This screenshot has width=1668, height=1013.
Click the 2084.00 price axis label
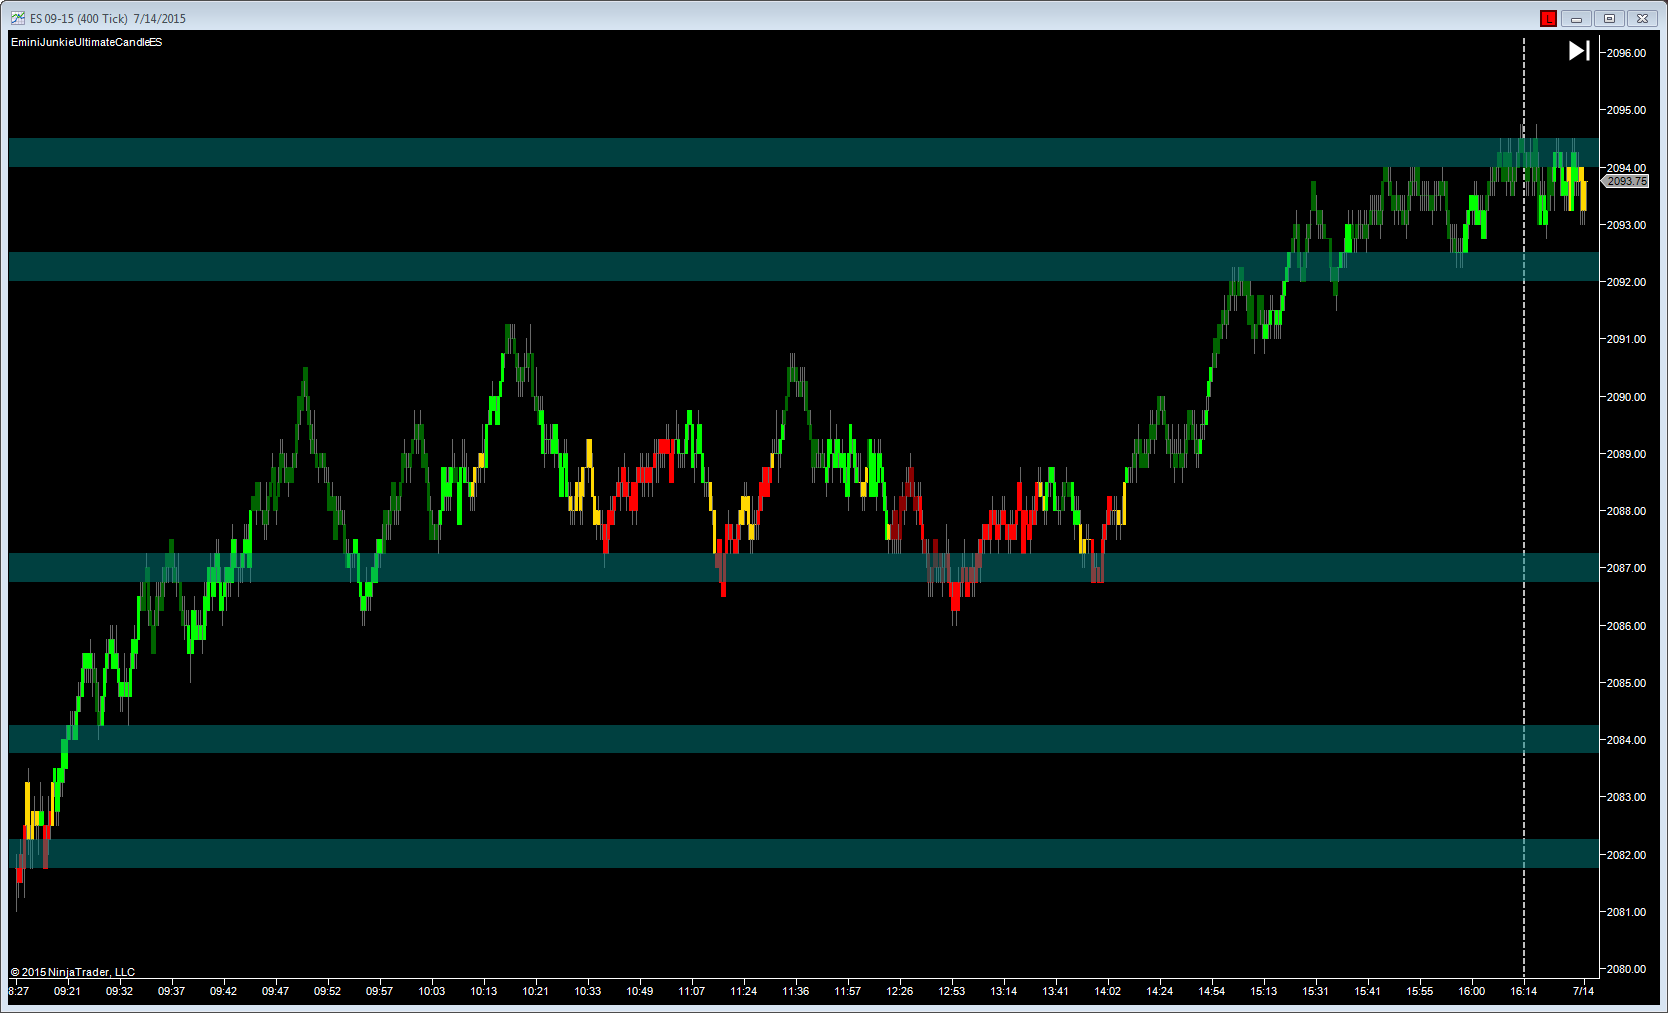[x=1626, y=740]
